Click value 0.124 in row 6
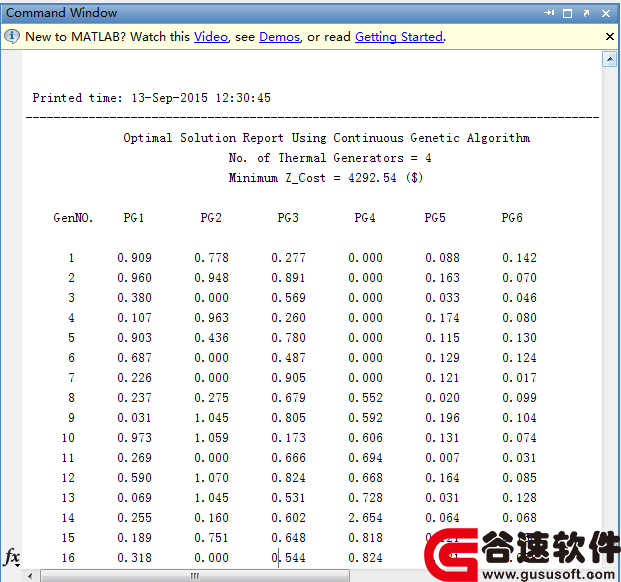 pyautogui.click(x=519, y=358)
